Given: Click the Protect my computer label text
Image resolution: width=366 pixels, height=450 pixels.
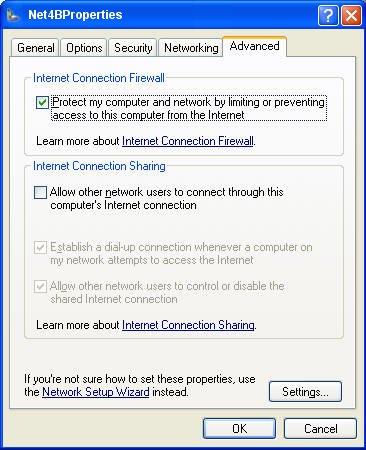Looking at the screenshot, I should [189, 108].
